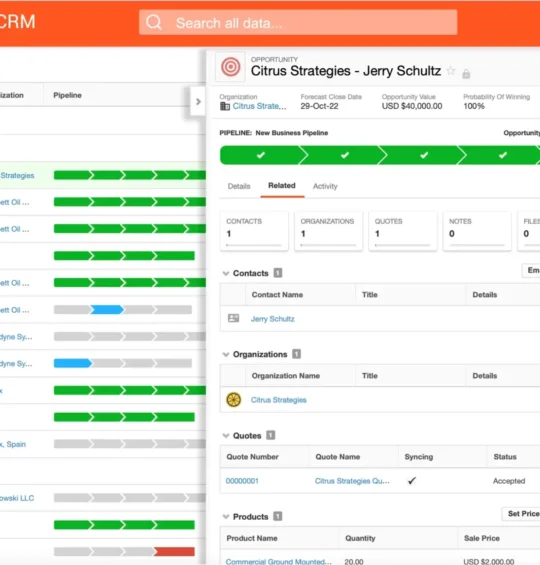Switch to the Details tab

pyautogui.click(x=239, y=186)
